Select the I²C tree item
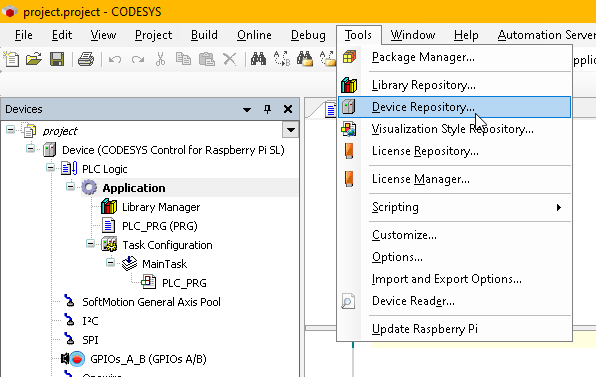The image size is (596, 377). tap(90, 321)
